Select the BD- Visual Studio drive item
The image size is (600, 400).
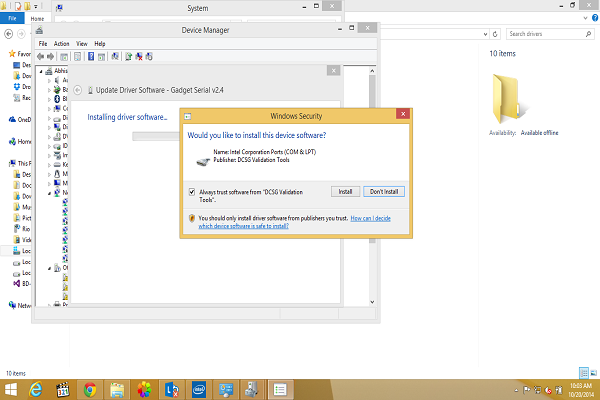(x=22, y=284)
